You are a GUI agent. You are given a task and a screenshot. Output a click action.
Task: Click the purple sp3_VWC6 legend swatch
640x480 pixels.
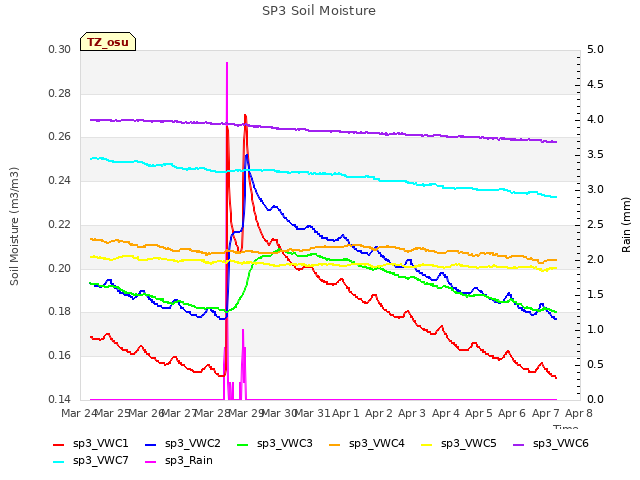519,445
